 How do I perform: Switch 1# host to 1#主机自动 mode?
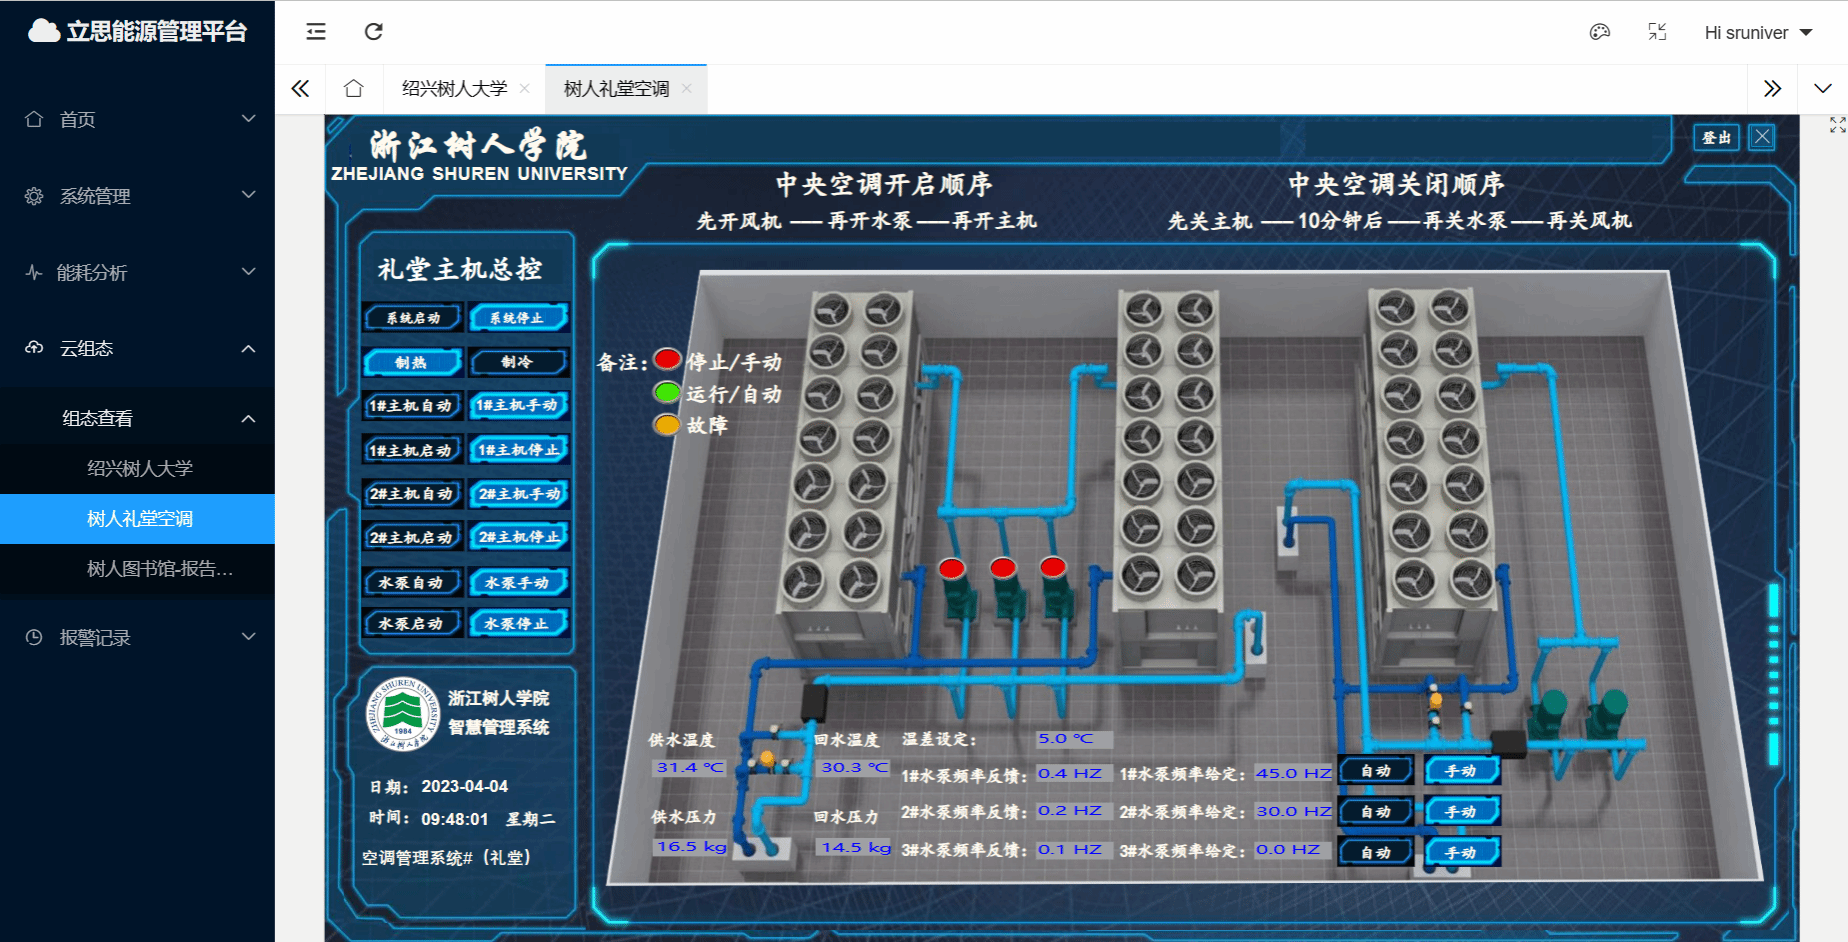pos(412,406)
